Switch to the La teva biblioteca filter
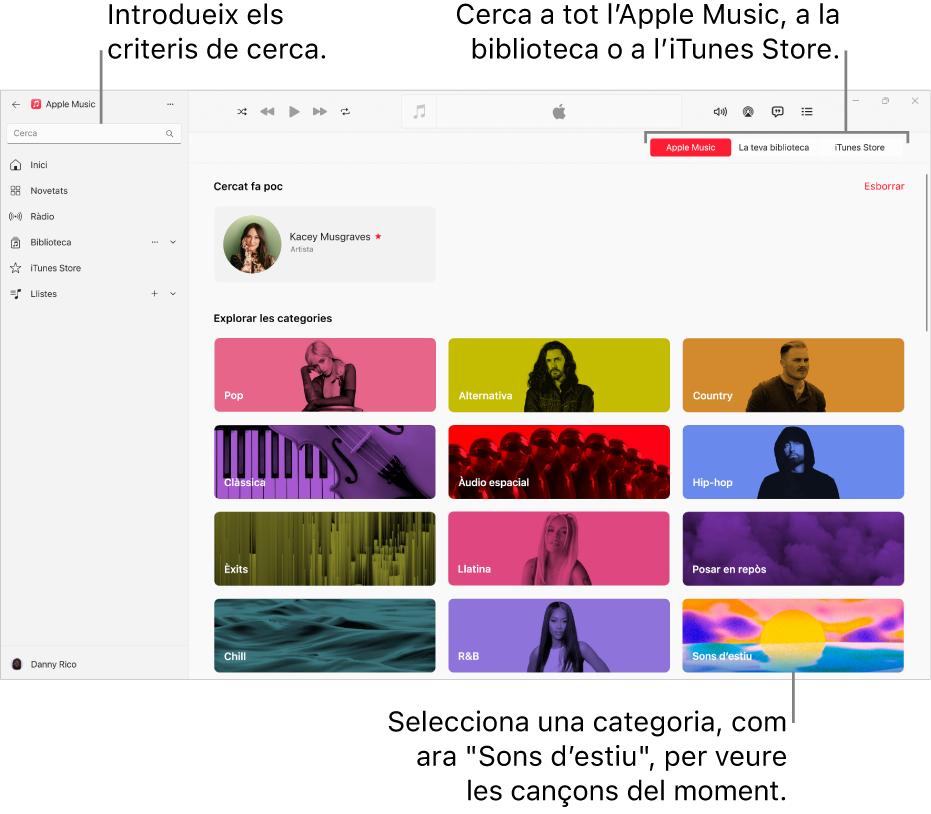The height and width of the screenshot is (814, 931). coord(775,147)
